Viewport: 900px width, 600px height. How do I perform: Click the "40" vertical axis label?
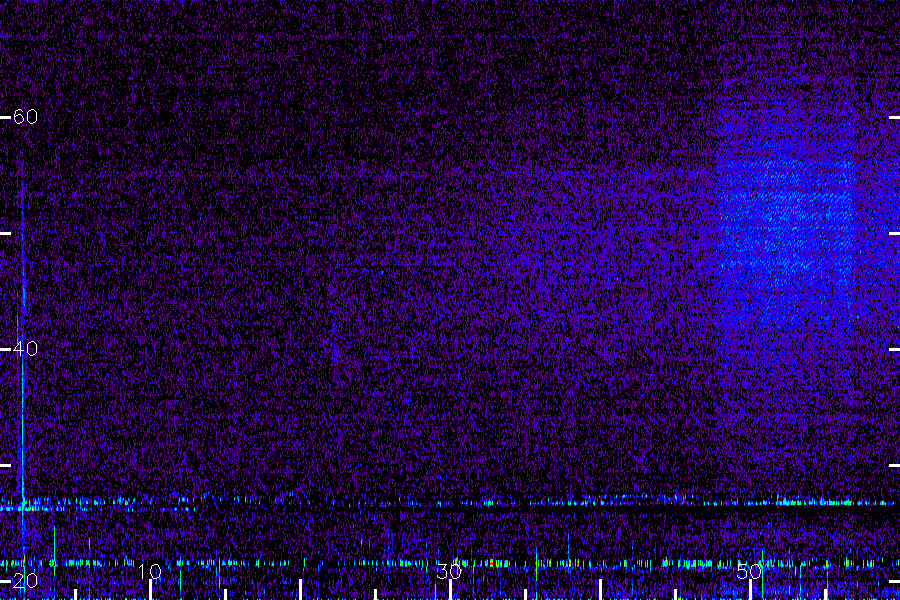25,349
